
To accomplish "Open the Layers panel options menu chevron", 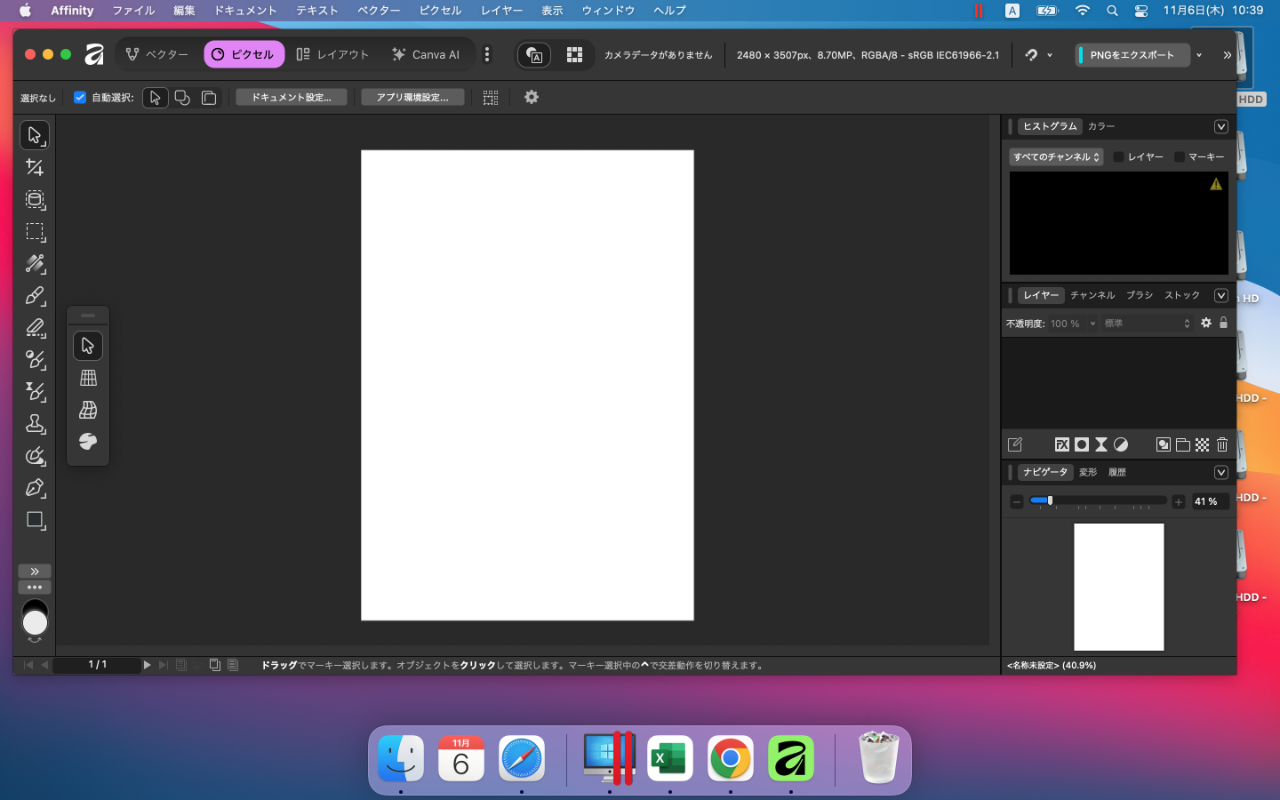I will (1221, 296).
